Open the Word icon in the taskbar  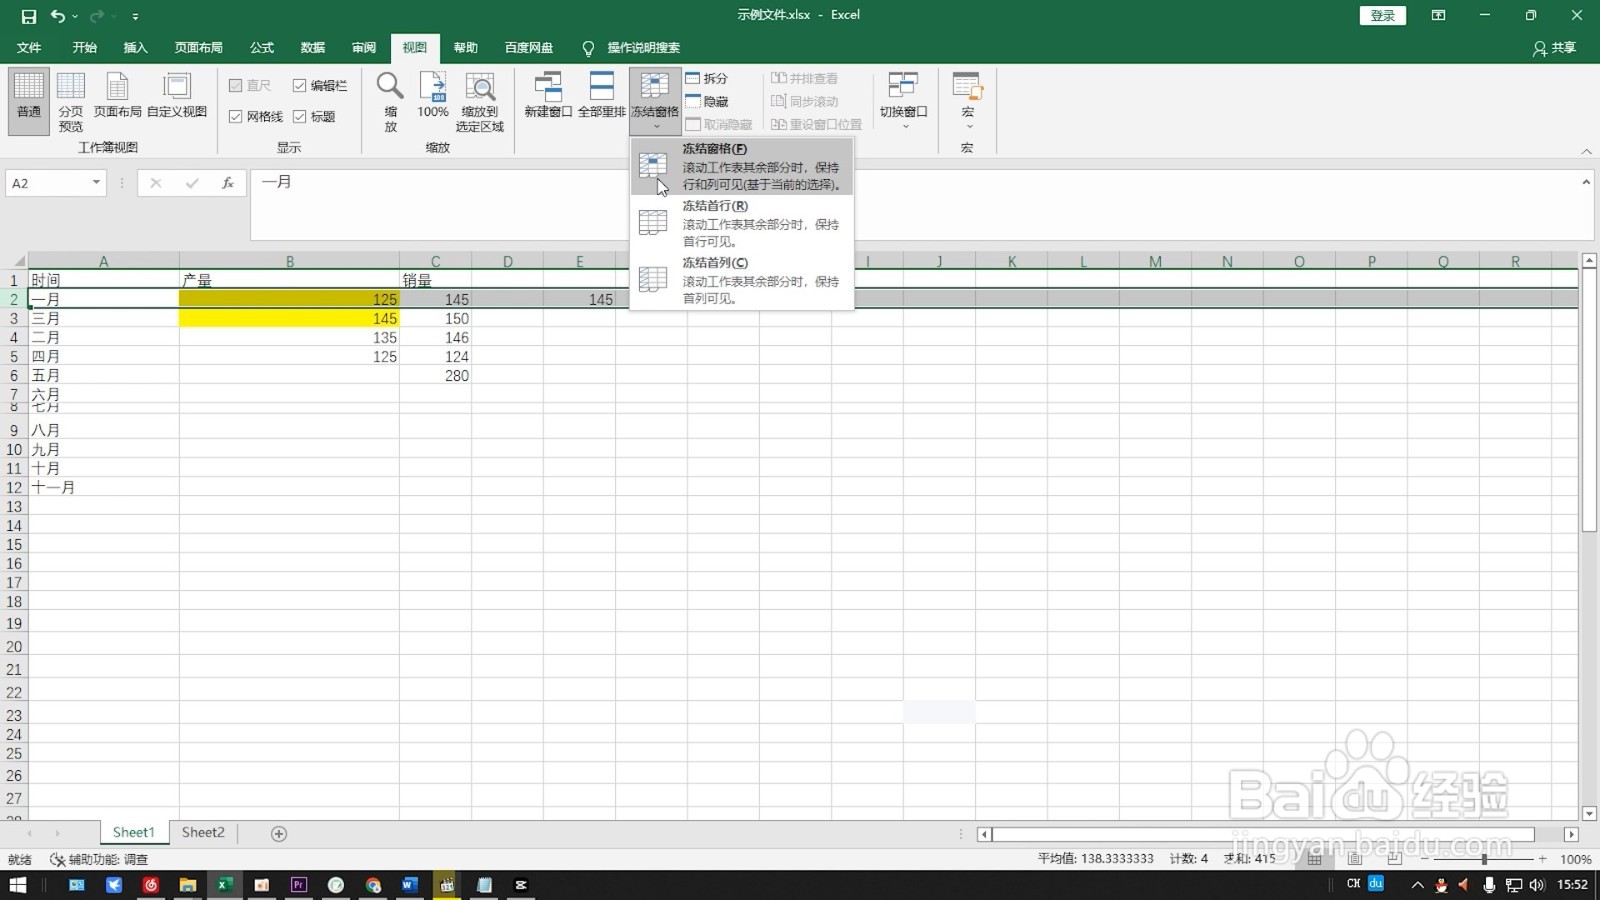[409, 885]
